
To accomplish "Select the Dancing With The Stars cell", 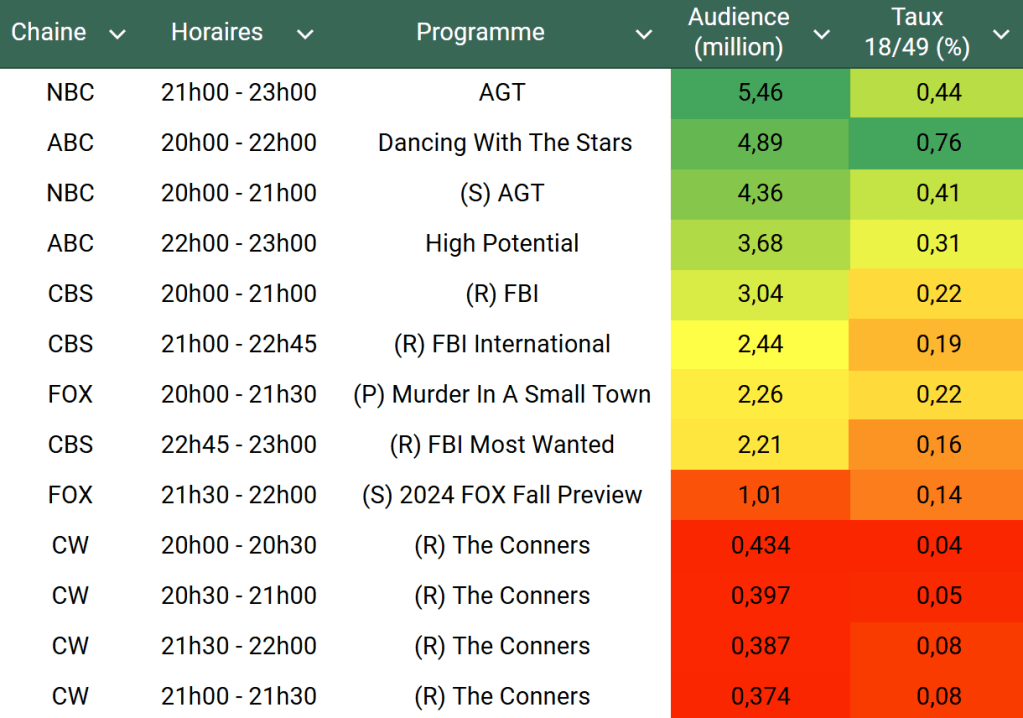I will 504,143.
